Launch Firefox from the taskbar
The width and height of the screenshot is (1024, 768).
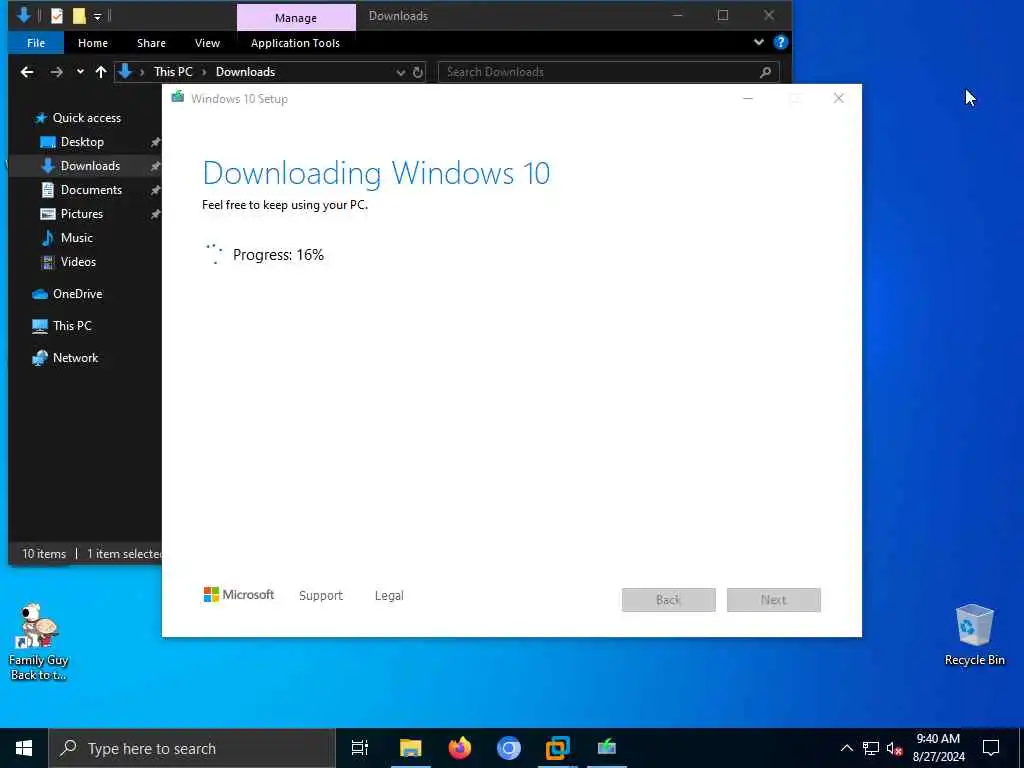[460, 748]
